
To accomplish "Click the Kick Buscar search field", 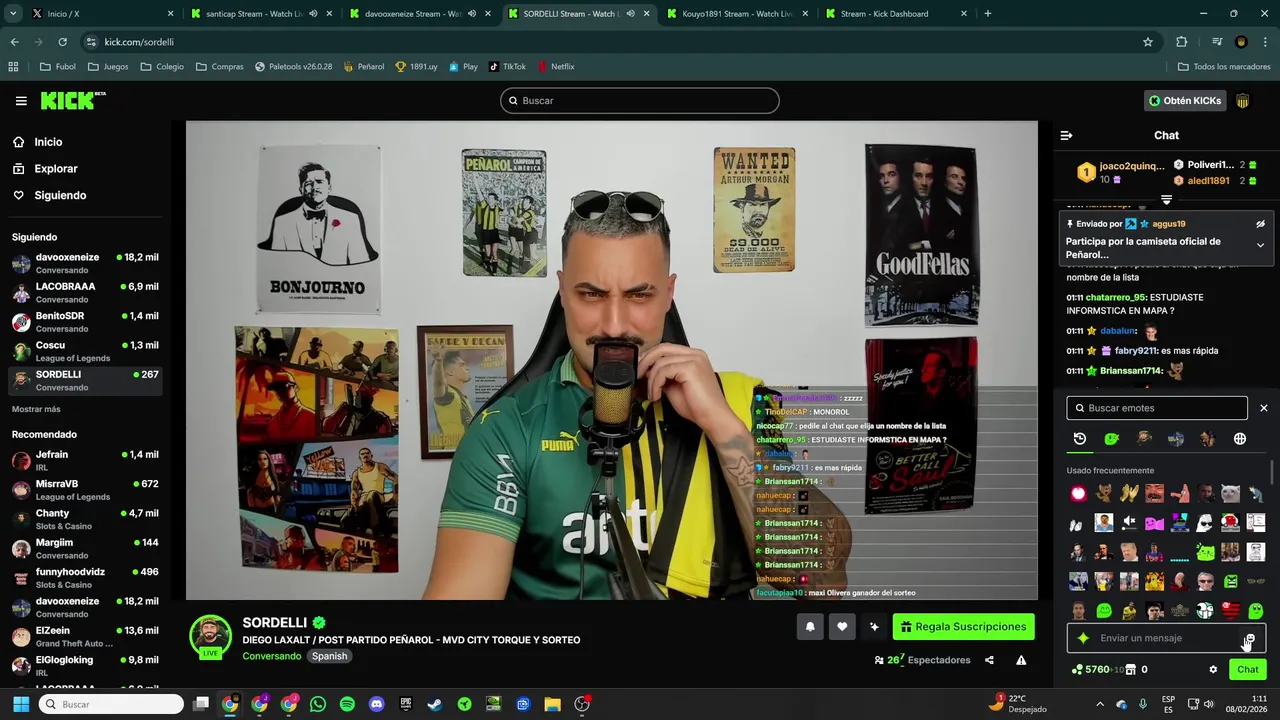I will (x=640, y=101).
